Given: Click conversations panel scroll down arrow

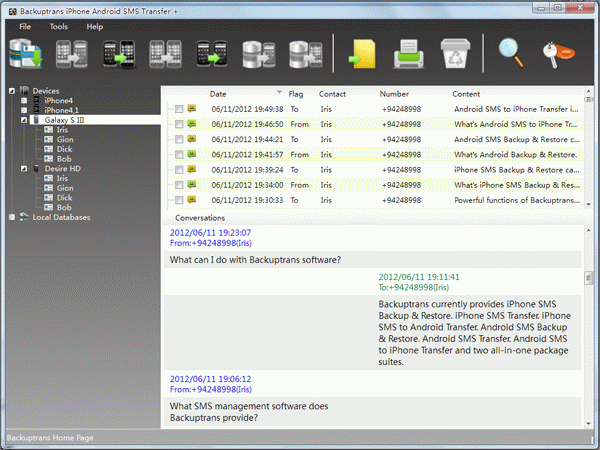Looking at the screenshot, I should coord(589,424).
